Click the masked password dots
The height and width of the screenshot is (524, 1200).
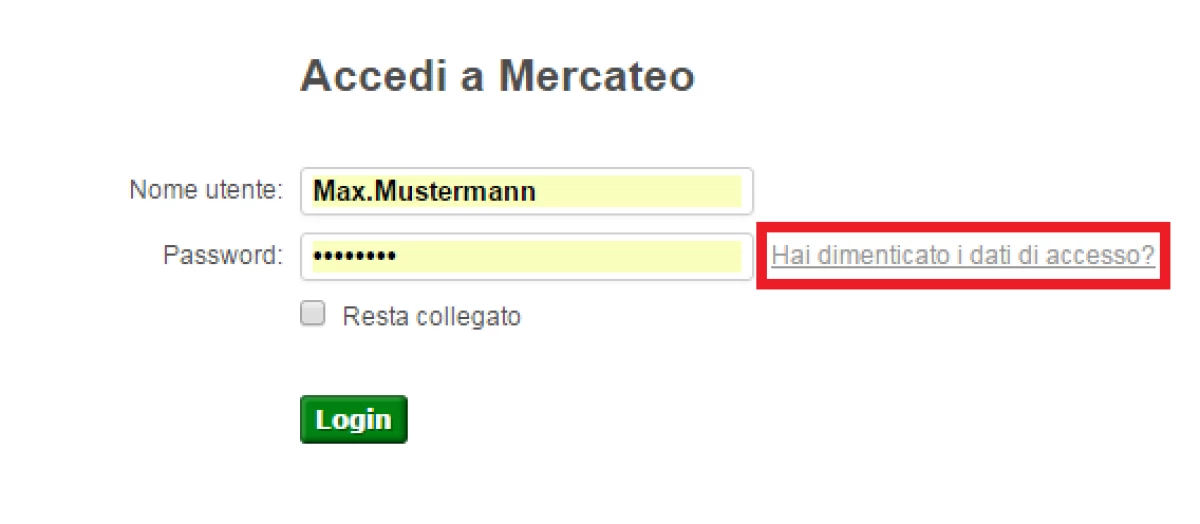tap(354, 257)
